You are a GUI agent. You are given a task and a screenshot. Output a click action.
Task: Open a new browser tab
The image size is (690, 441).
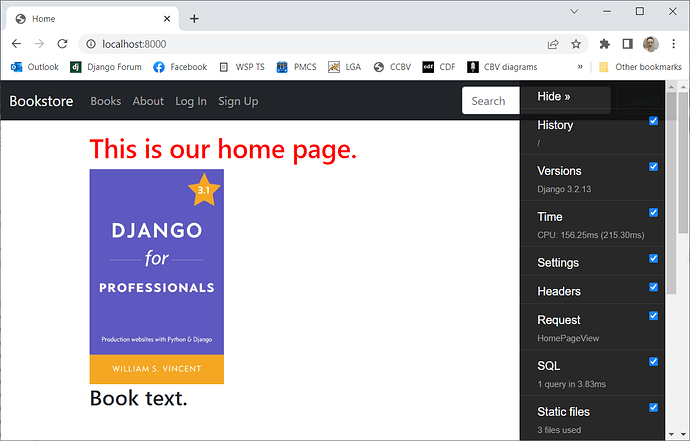[x=194, y=18]
